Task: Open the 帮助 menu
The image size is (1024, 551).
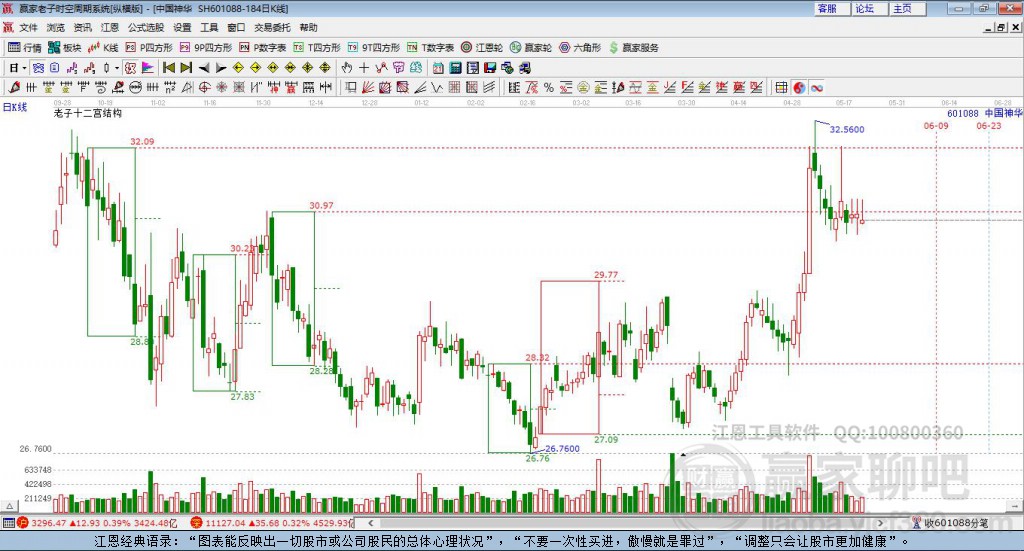Action: point(308,27)
